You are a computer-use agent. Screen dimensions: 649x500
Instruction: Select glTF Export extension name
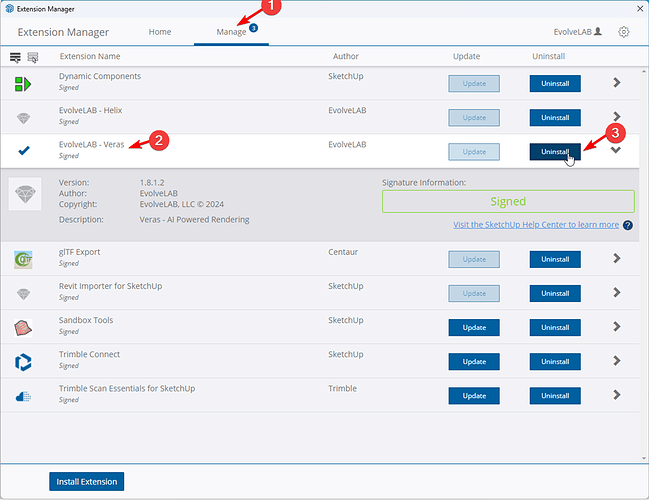(x=79, y=252)
